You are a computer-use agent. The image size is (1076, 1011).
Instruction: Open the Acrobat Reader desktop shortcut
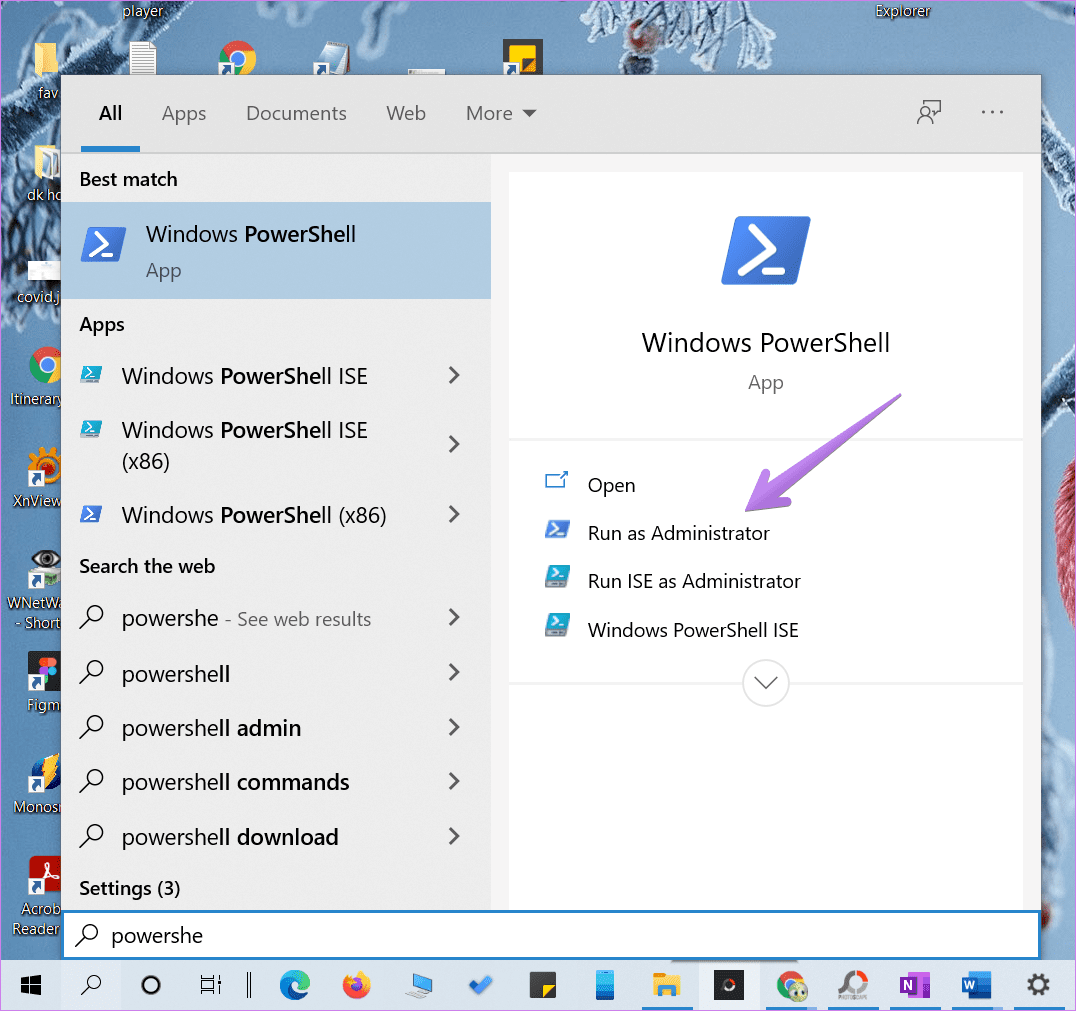point(38,896)
